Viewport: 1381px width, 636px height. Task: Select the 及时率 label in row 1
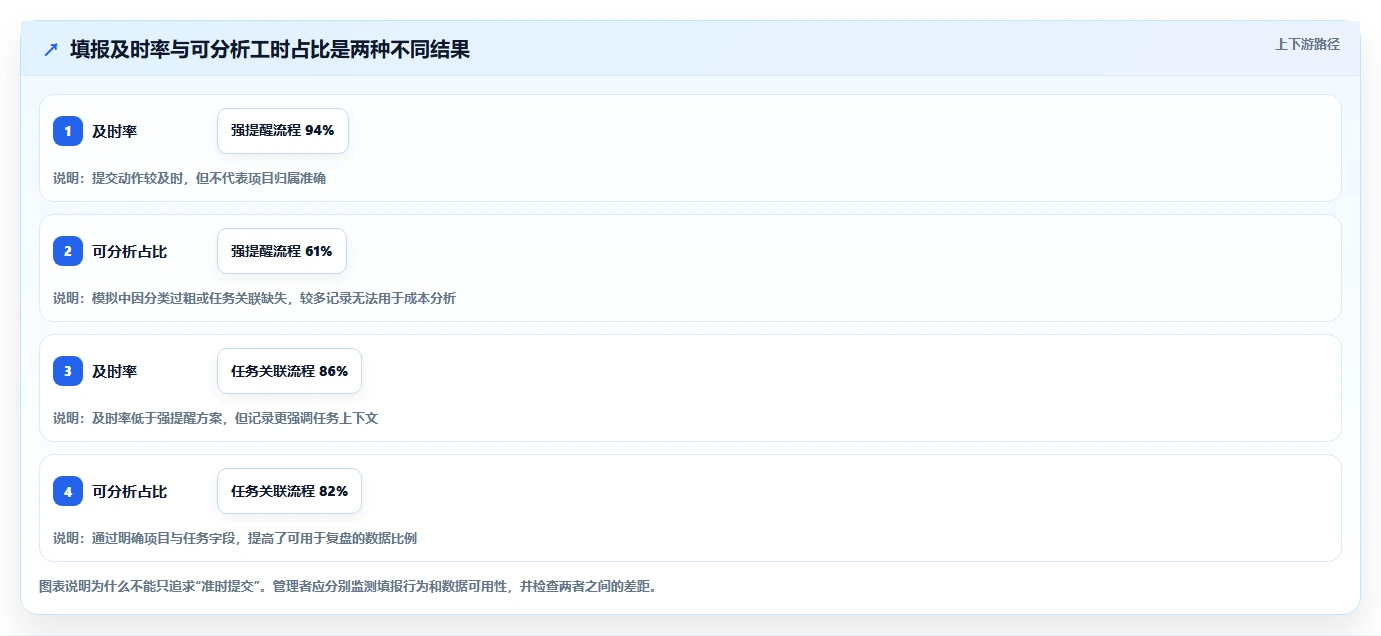(x=115, y=131)
